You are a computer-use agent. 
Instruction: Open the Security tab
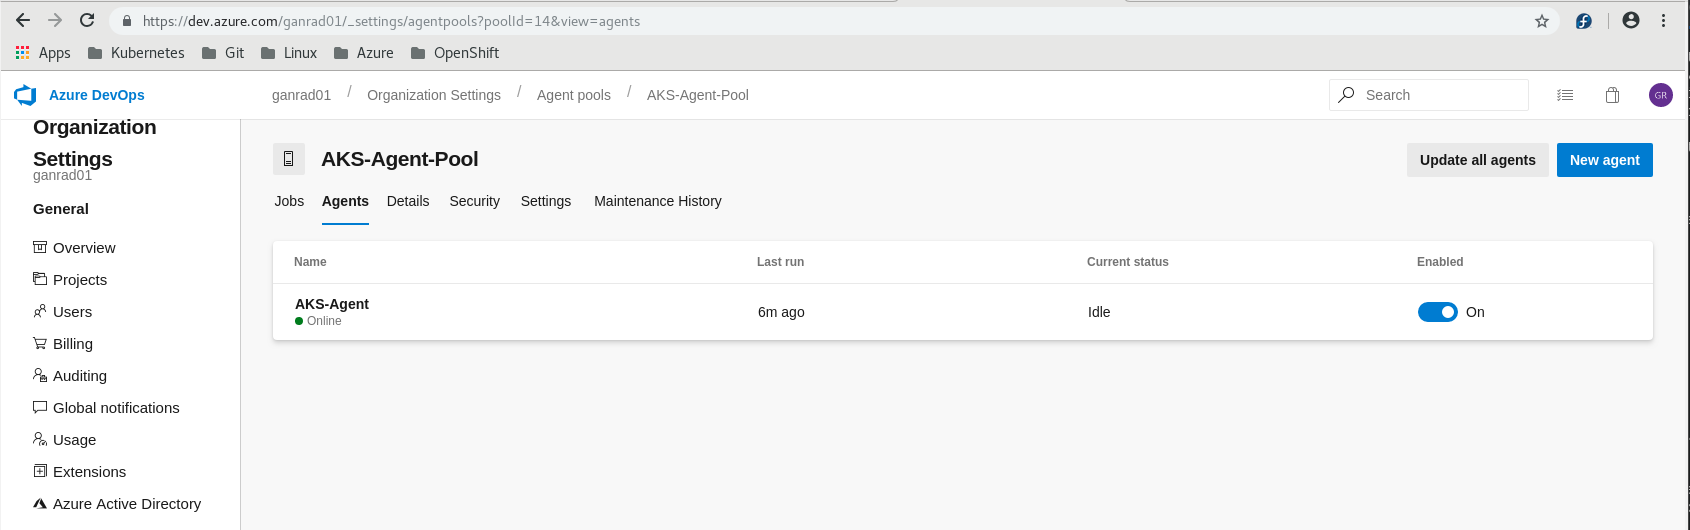[x=475, y=201]
